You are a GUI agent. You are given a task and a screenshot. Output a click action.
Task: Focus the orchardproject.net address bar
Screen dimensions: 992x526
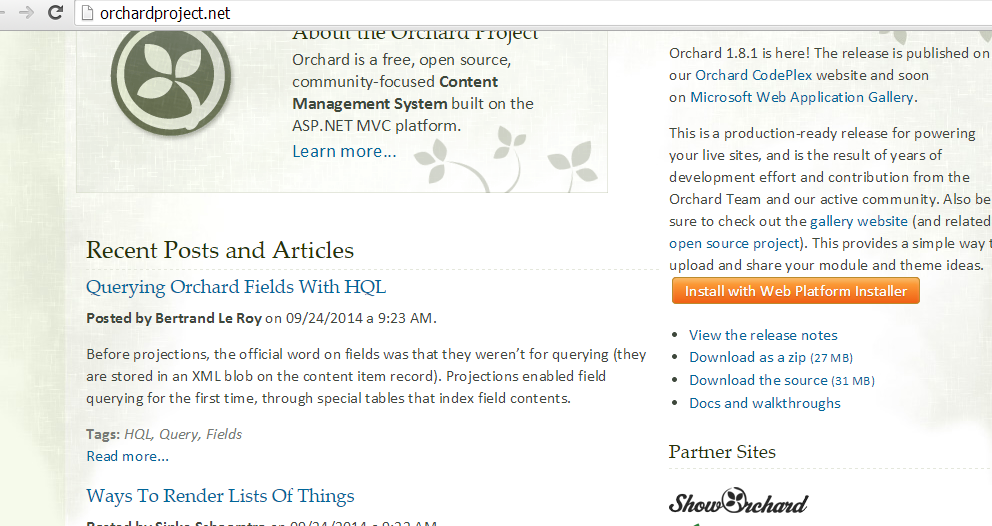click(x=533, y=13)
